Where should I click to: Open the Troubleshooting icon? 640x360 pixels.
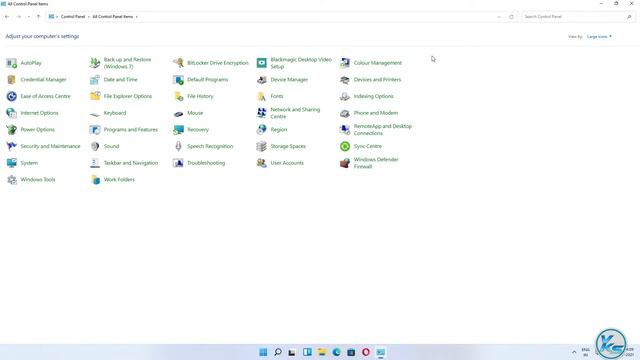coord(178,163)
